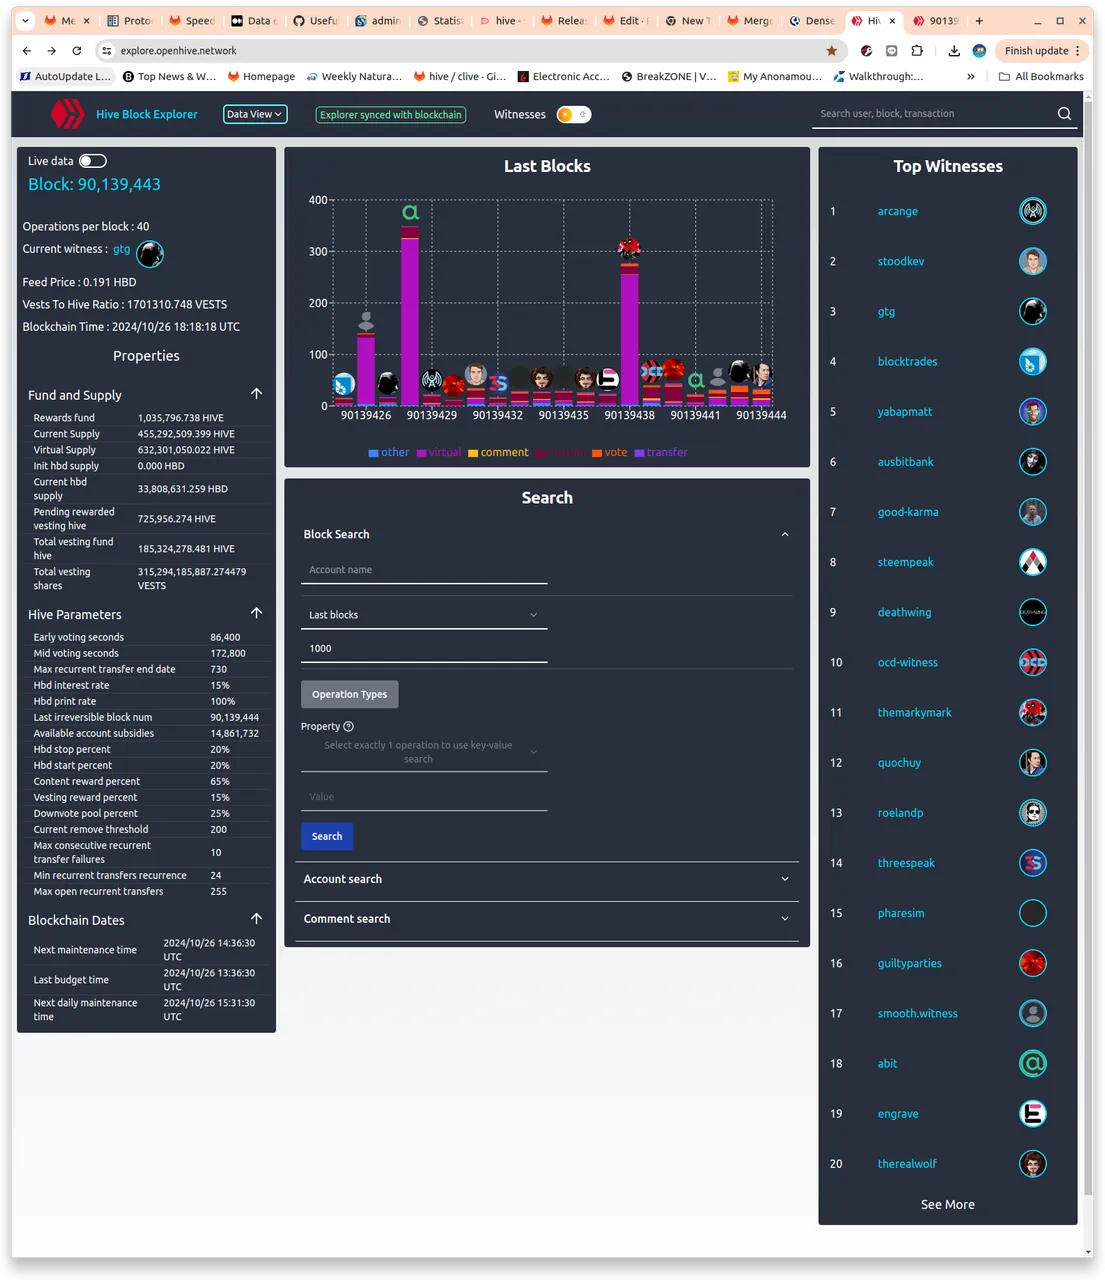This screenshot has height=1280, width=1105.
Task: Toggle 'vote' series in chart legend
Action: click(x=609, y=453)
